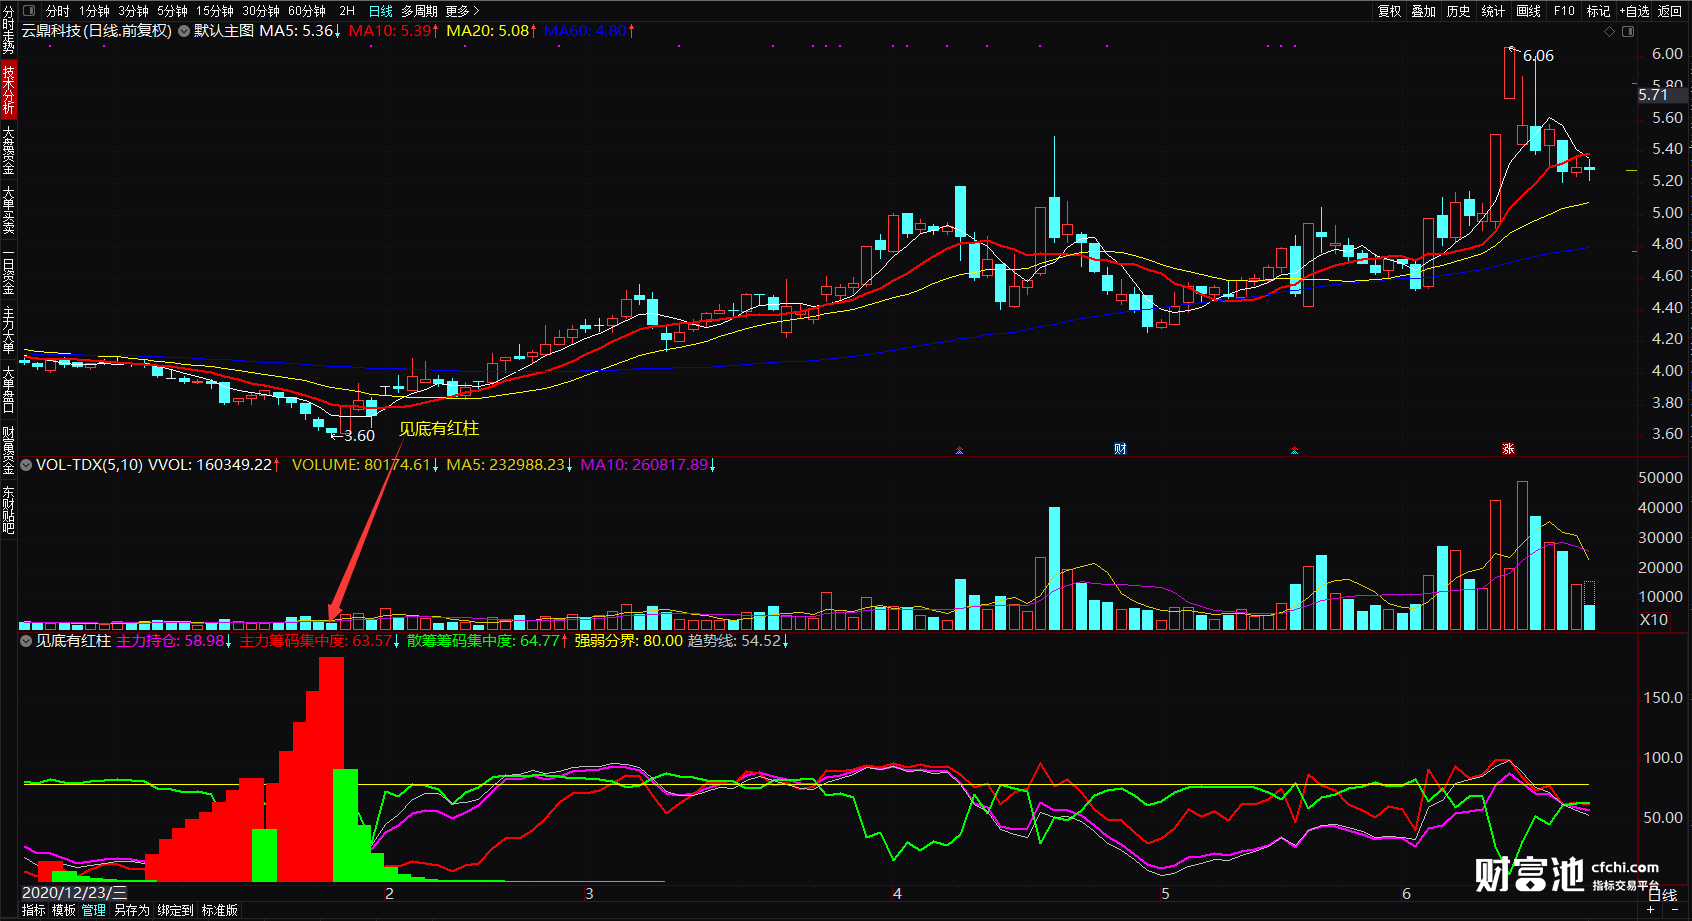
Task: Click the 2020/12/23/三 date label
Action: coord(74,893)
